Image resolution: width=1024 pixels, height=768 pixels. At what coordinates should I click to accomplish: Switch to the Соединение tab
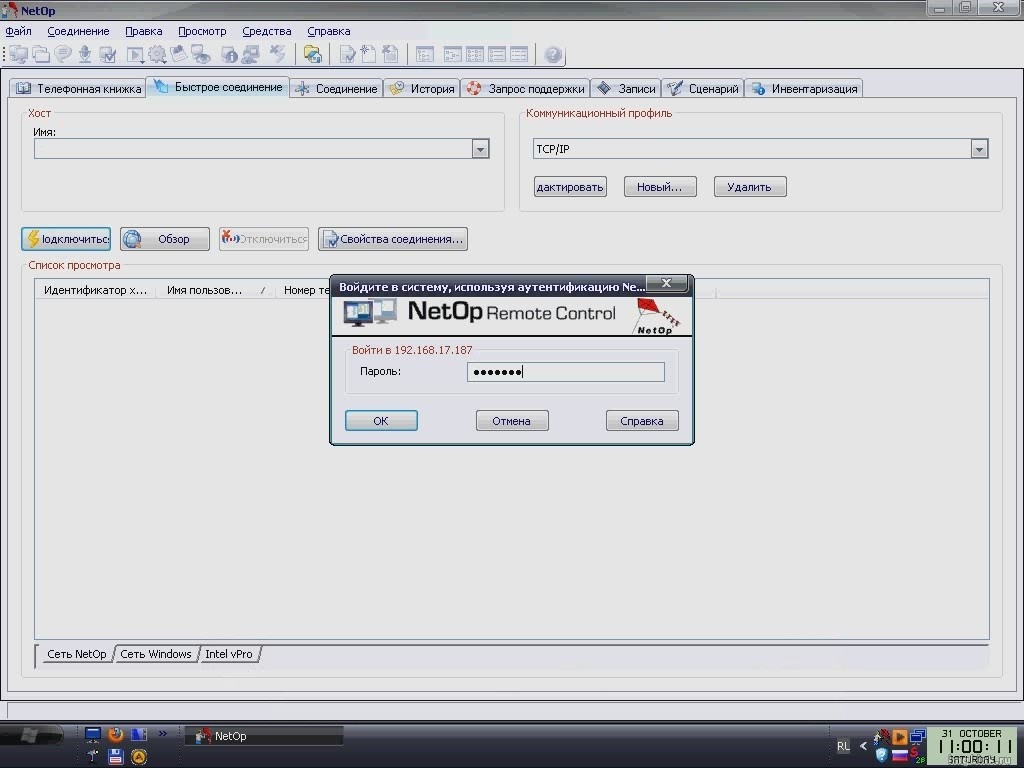(x=336, y=89)
